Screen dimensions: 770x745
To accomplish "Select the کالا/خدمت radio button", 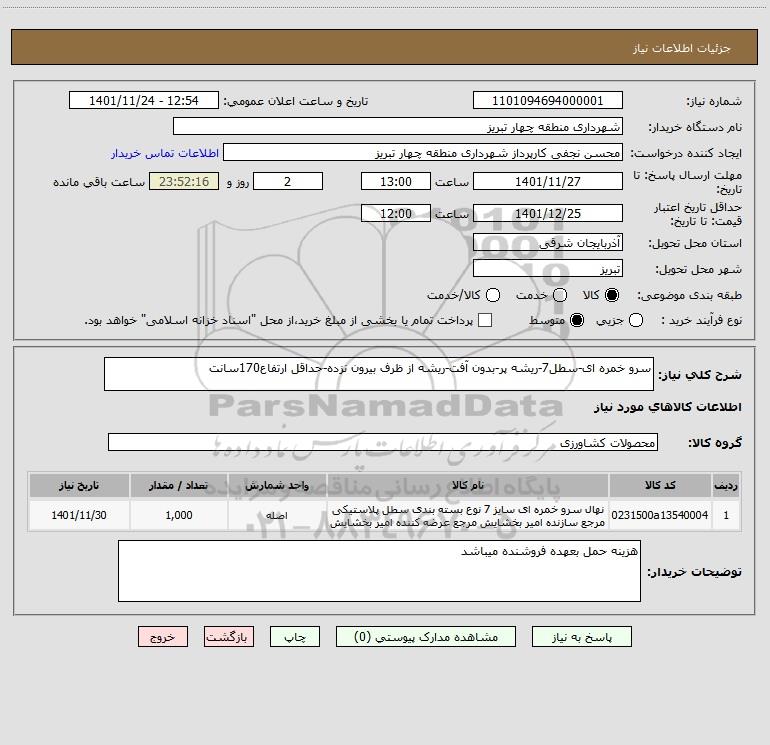I will coord(493,295).
